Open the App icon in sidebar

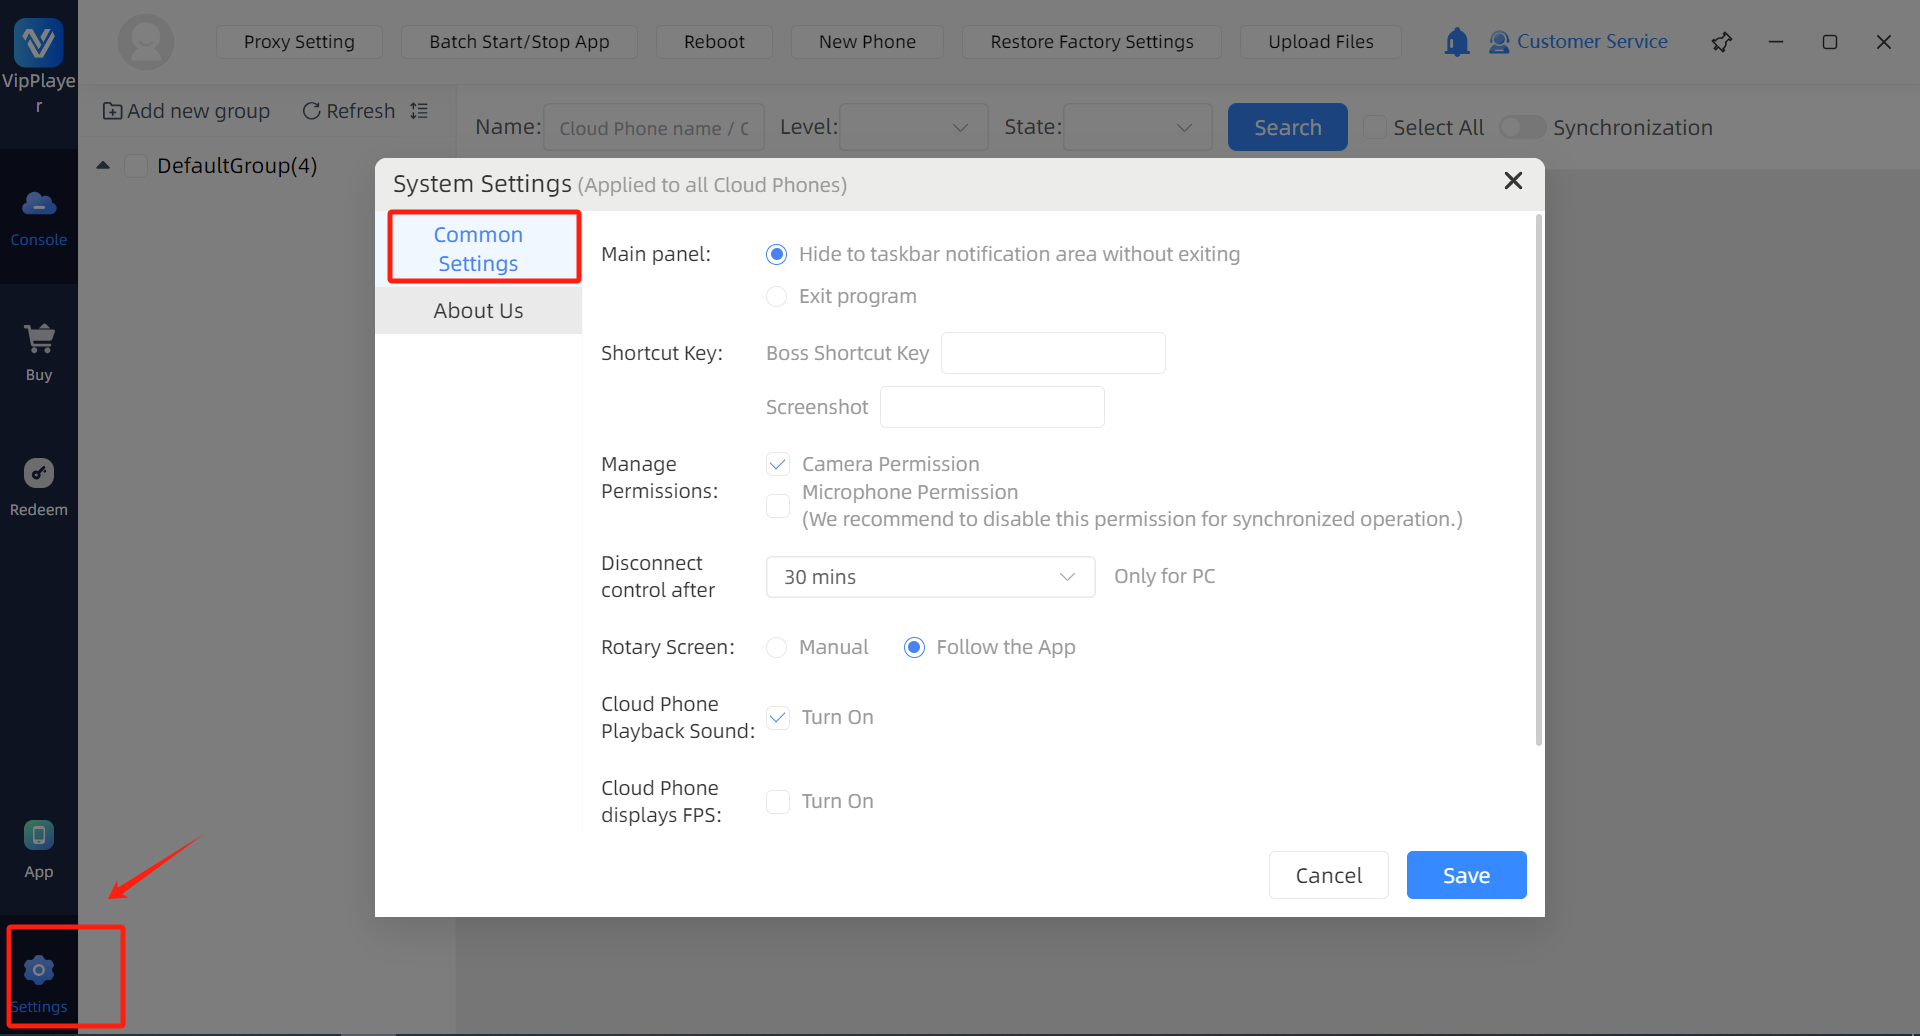(39, 835)
